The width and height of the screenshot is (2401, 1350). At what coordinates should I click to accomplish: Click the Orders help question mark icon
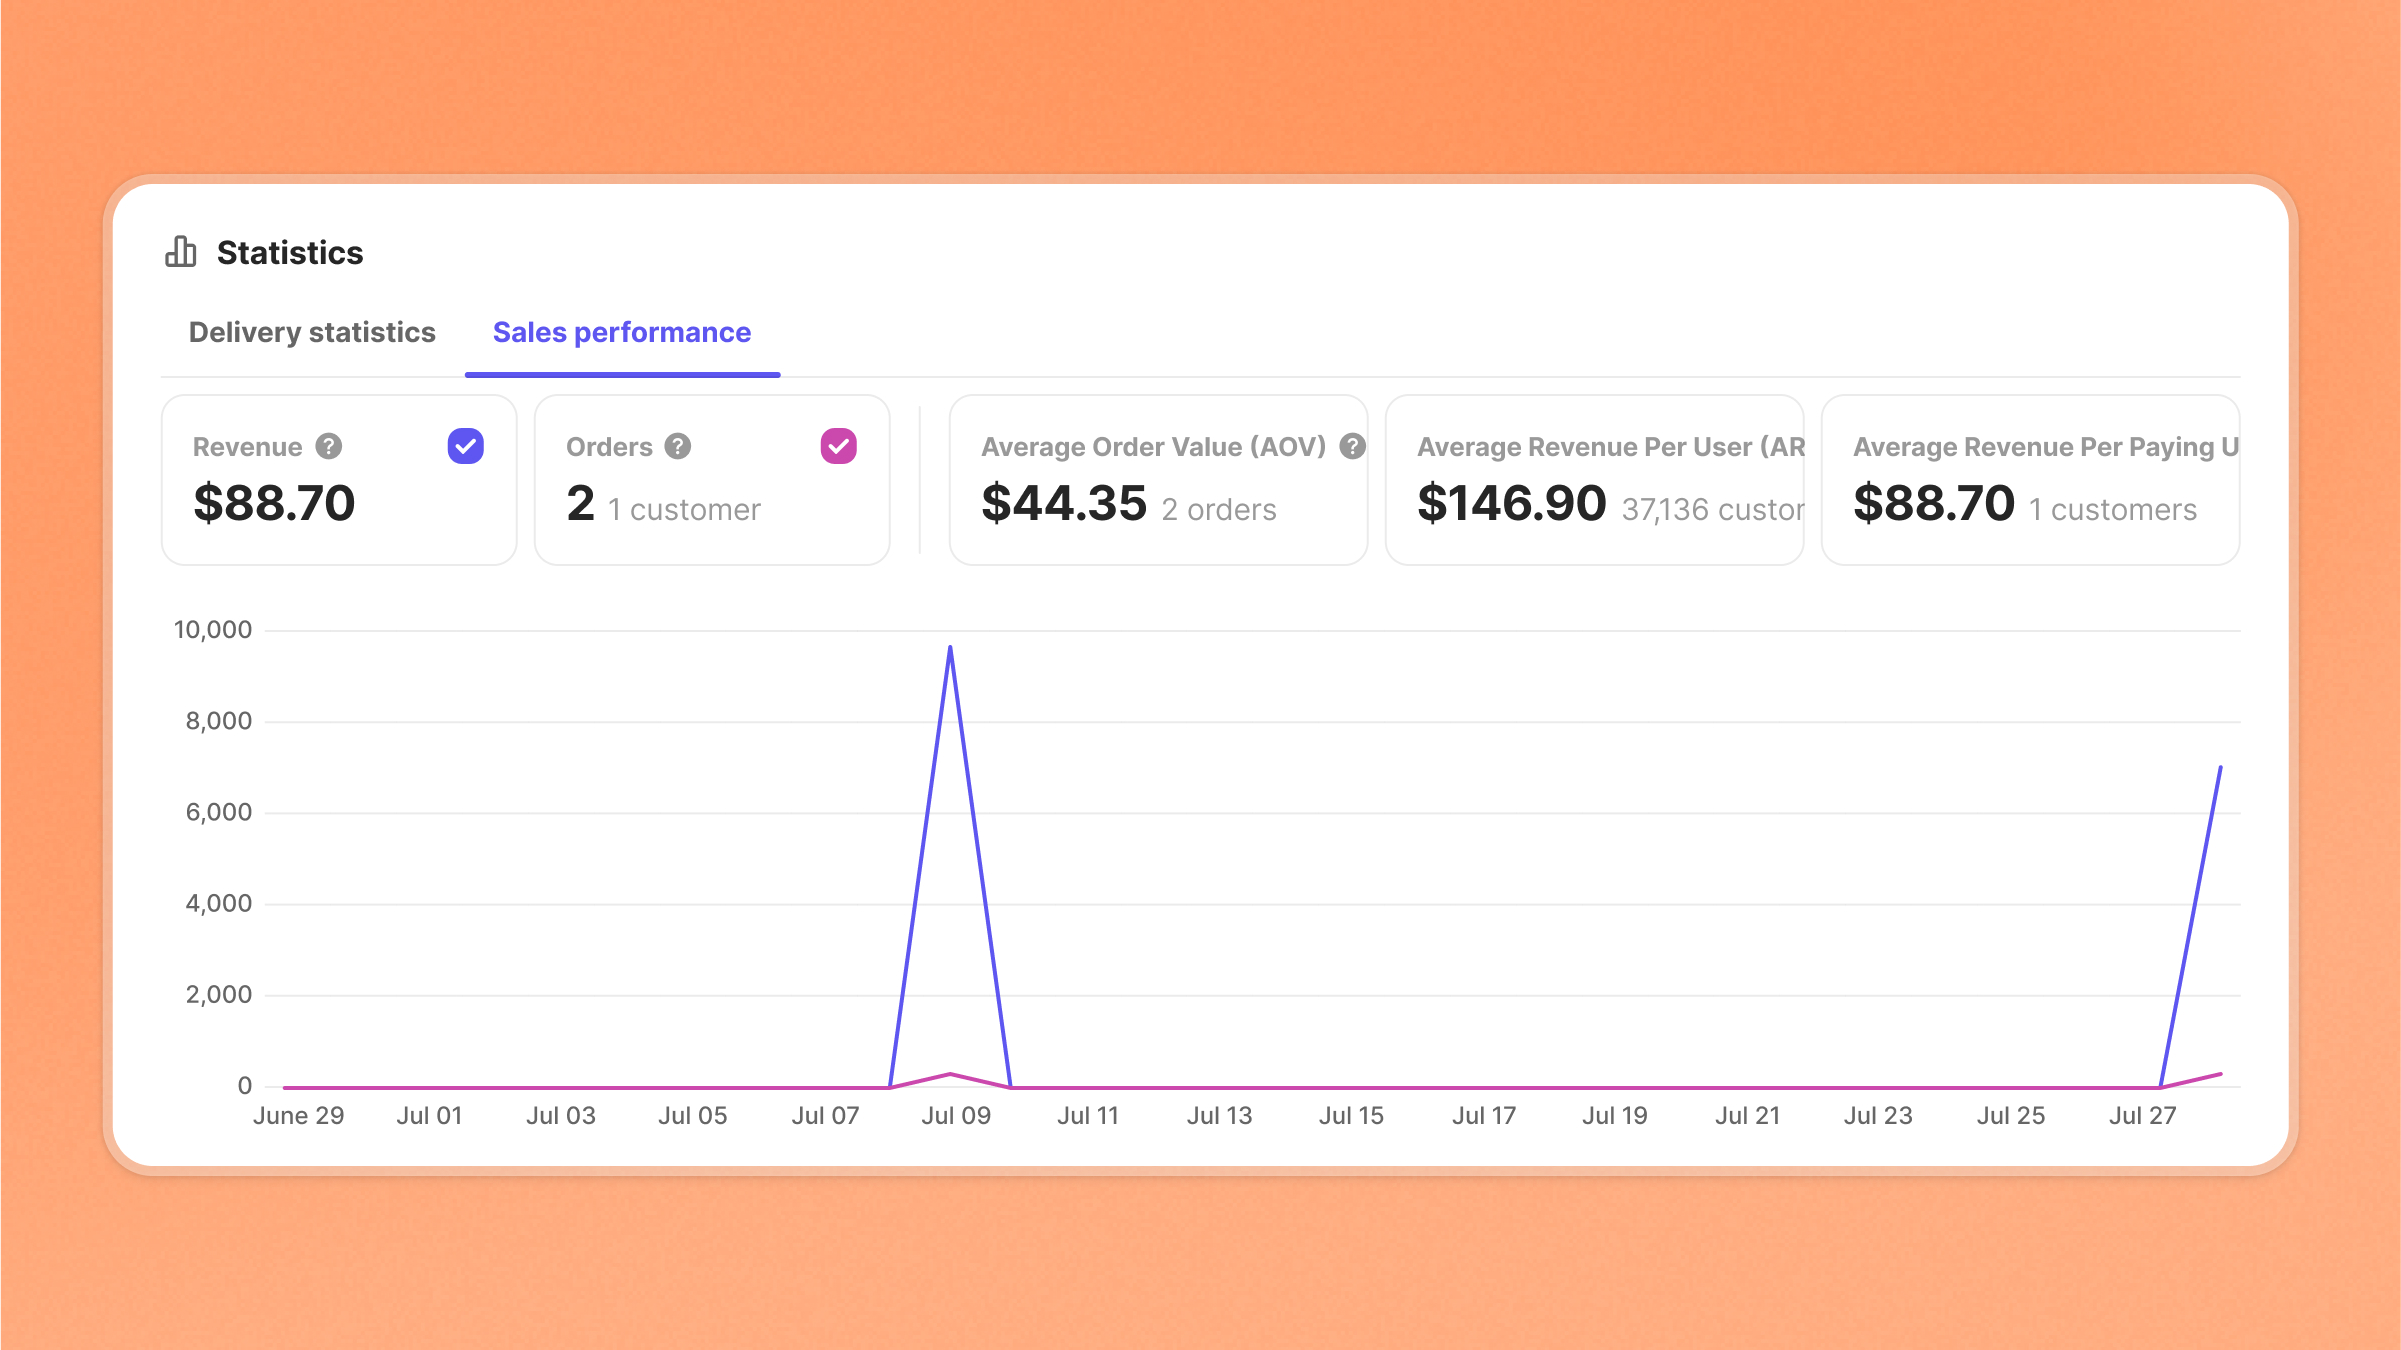(678, 446)
